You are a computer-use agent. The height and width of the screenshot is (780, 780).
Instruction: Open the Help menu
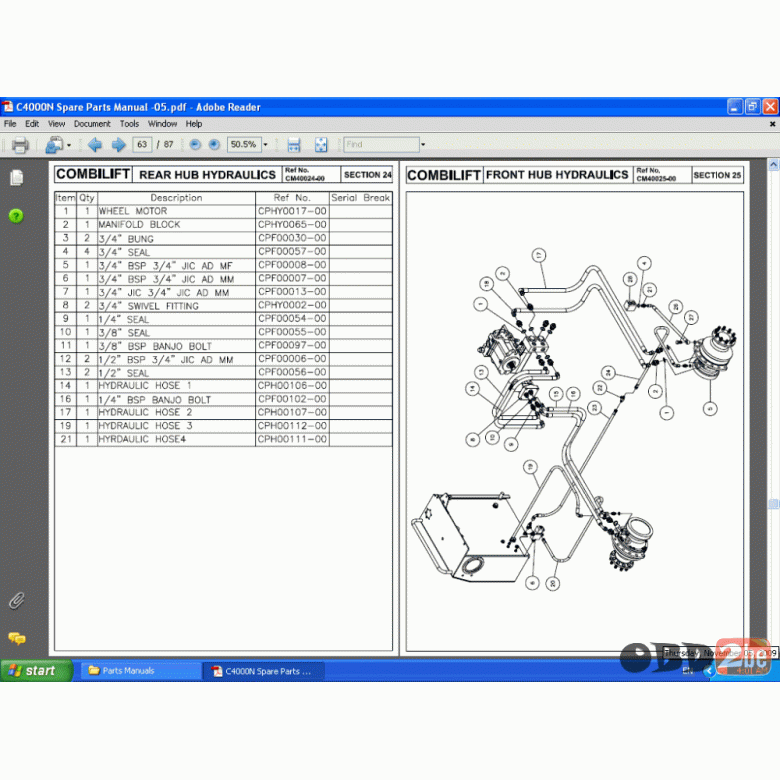click(x=194, y=124)
